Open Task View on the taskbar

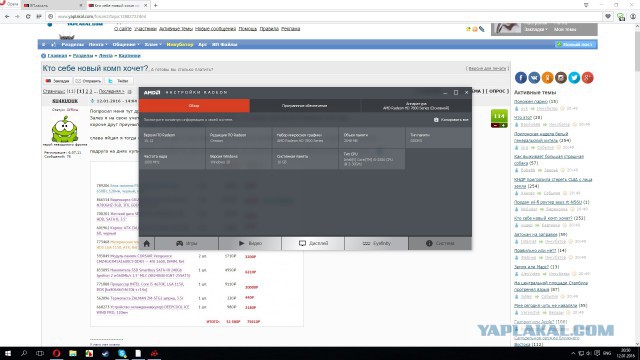click(40, 353)
